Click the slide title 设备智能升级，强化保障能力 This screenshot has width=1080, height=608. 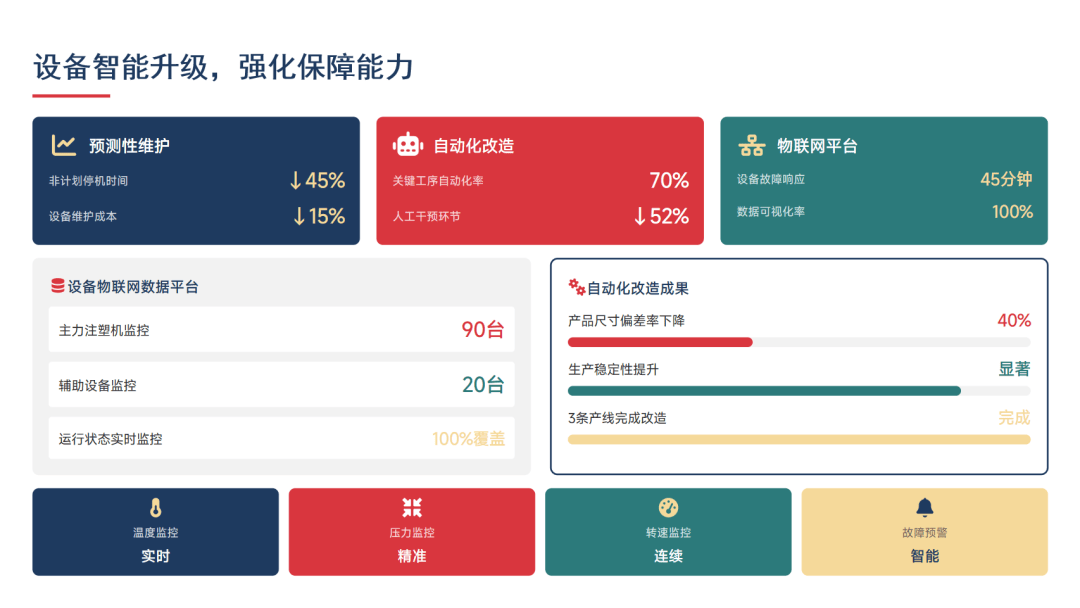(x=223, y=67)
